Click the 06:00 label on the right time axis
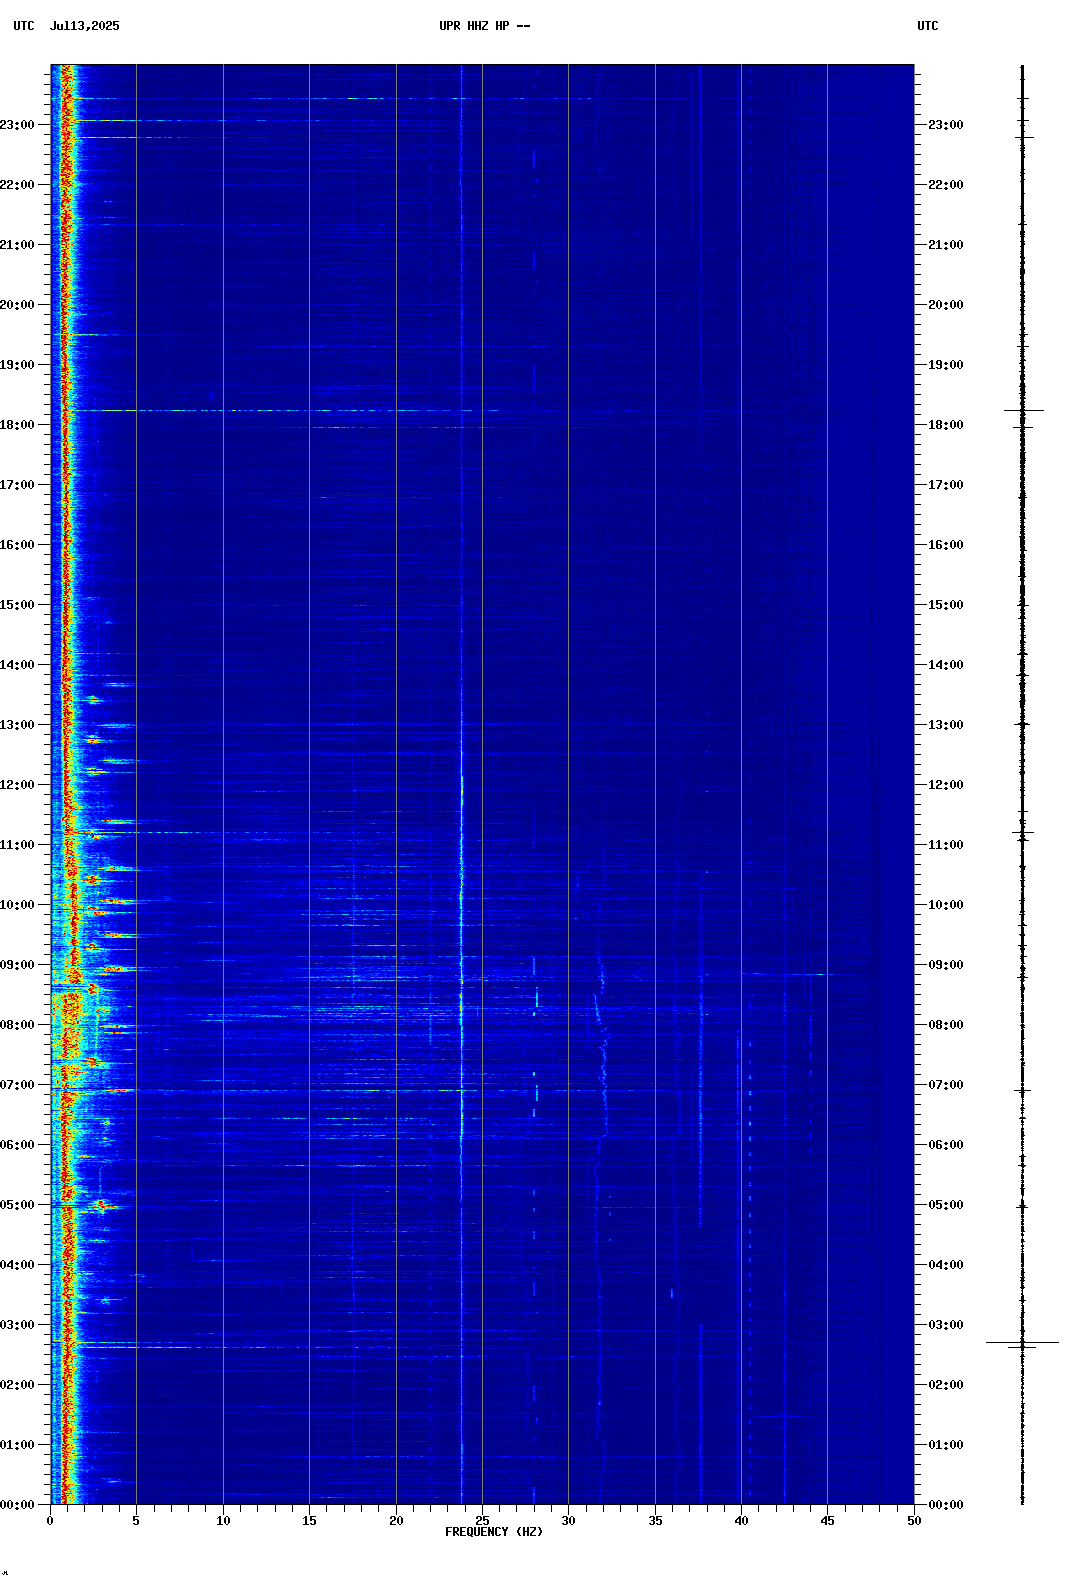1066x1584 pixels. tap(946, 1145)
